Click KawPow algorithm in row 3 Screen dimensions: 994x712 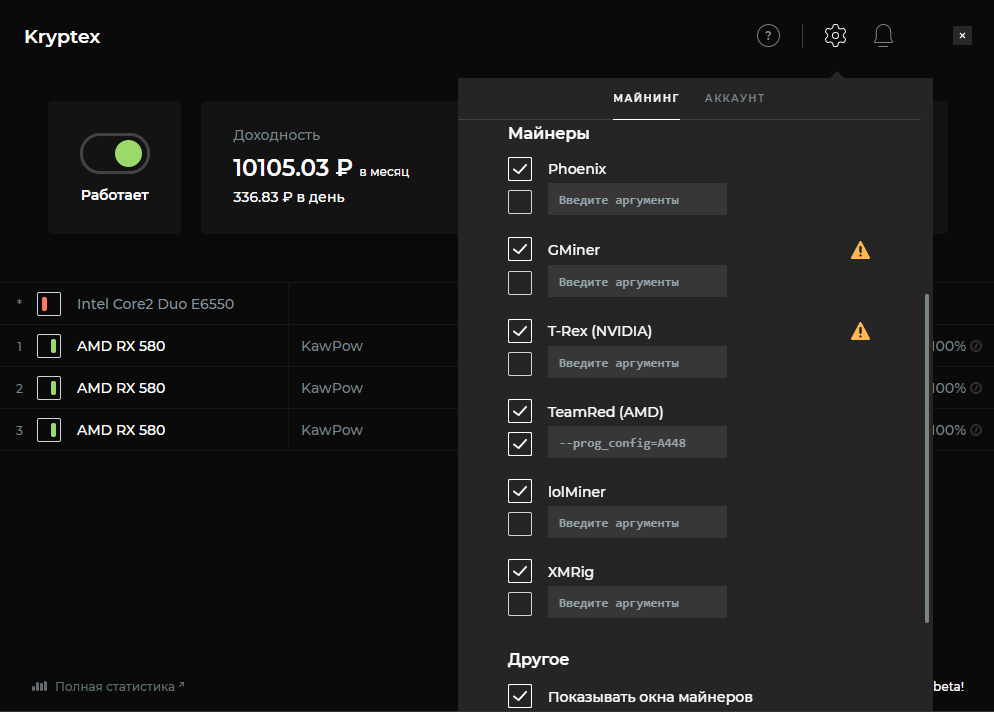point(332,430)
